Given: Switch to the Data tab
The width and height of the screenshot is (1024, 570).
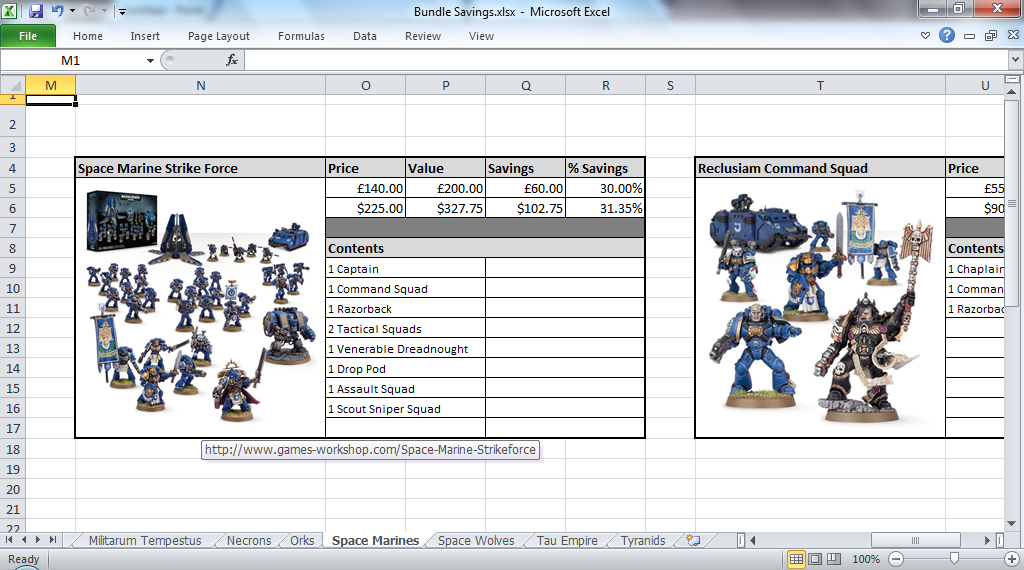Looking at the screenshot, I should coord(364,36).
